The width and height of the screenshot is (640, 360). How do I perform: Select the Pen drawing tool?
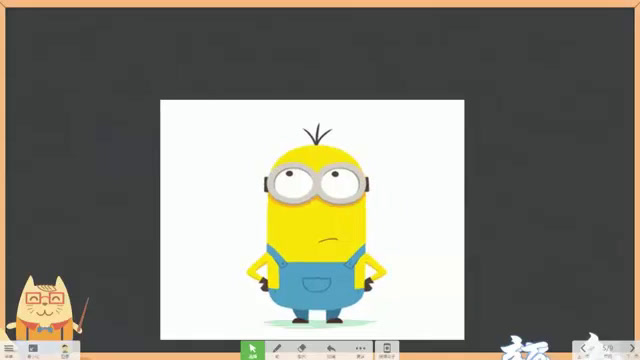[x=277, y=350]
